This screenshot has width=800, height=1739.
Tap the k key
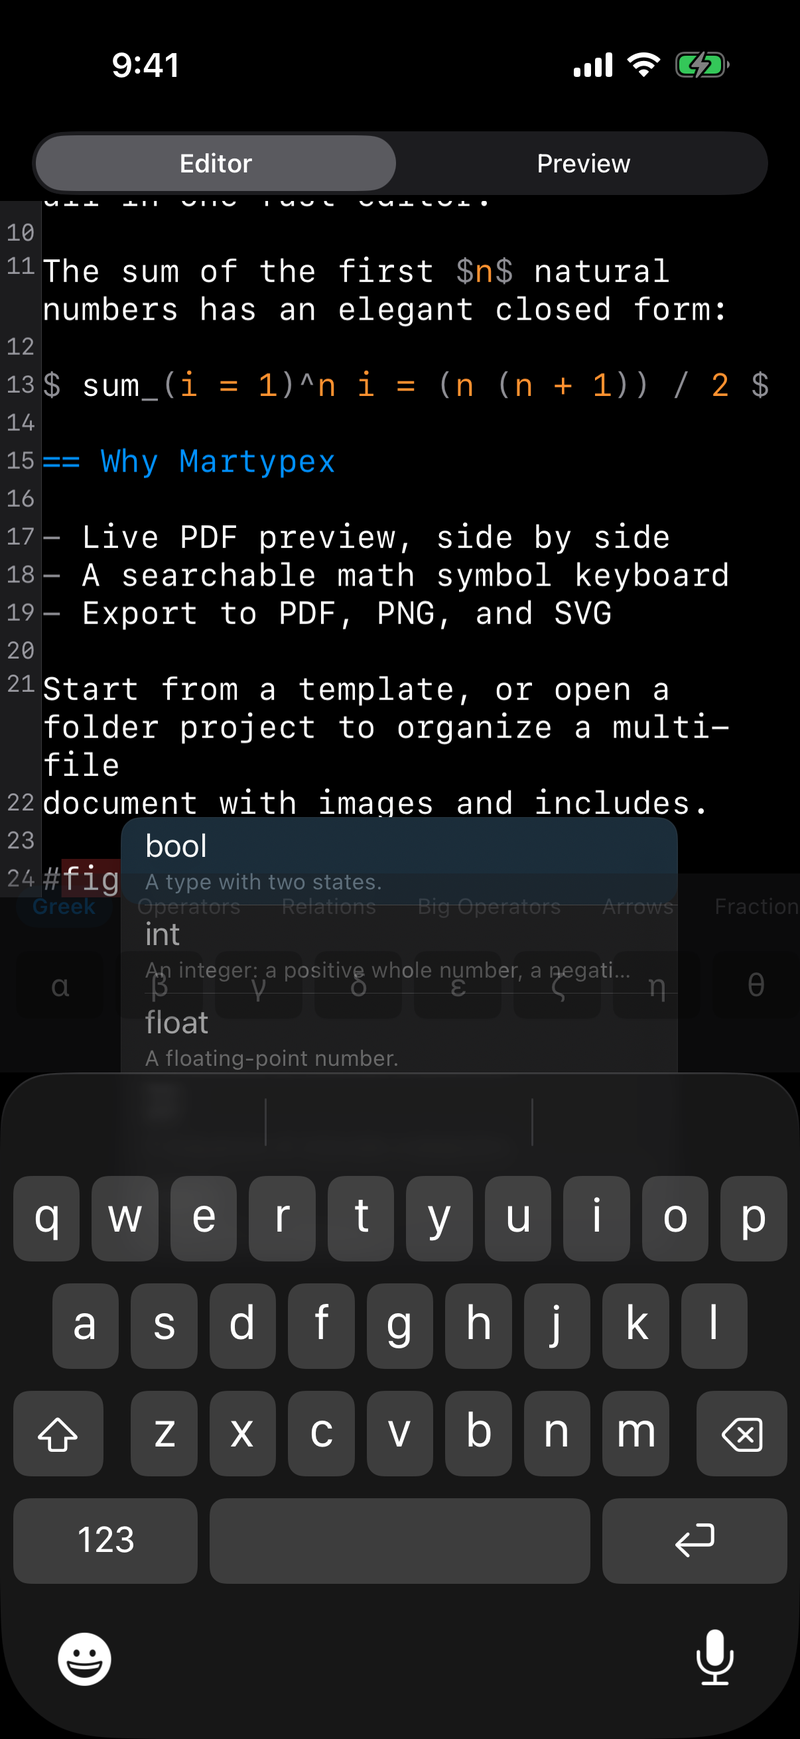pyautogui.click(x=635, y=1326)
